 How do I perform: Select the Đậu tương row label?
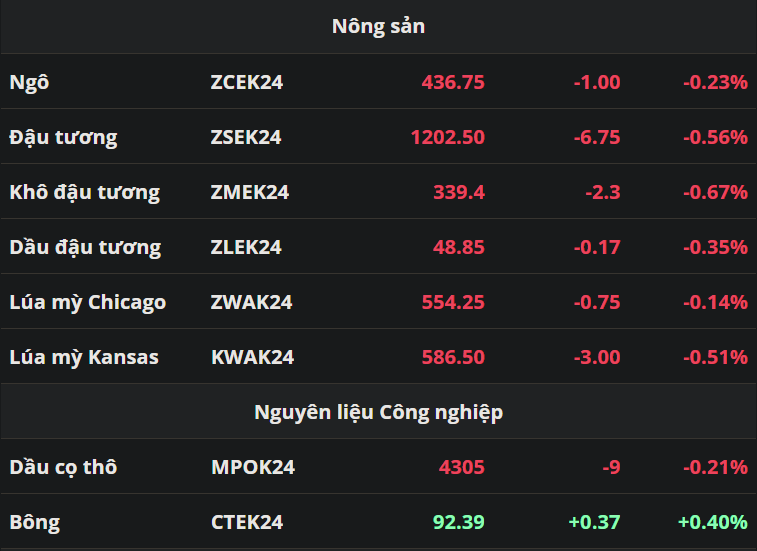click(63, 138)
